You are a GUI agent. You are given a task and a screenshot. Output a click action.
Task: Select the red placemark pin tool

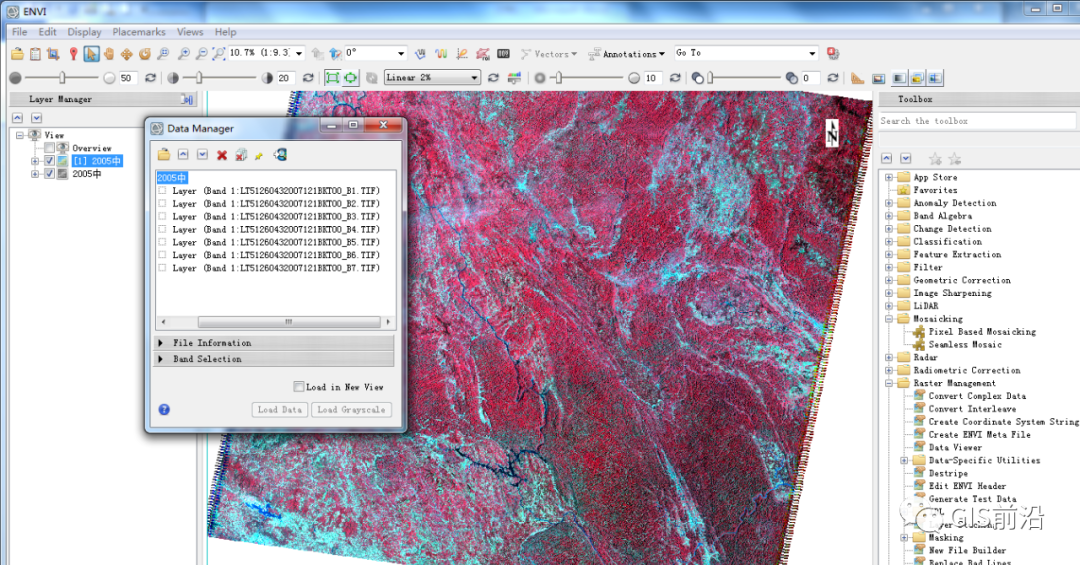73,54
